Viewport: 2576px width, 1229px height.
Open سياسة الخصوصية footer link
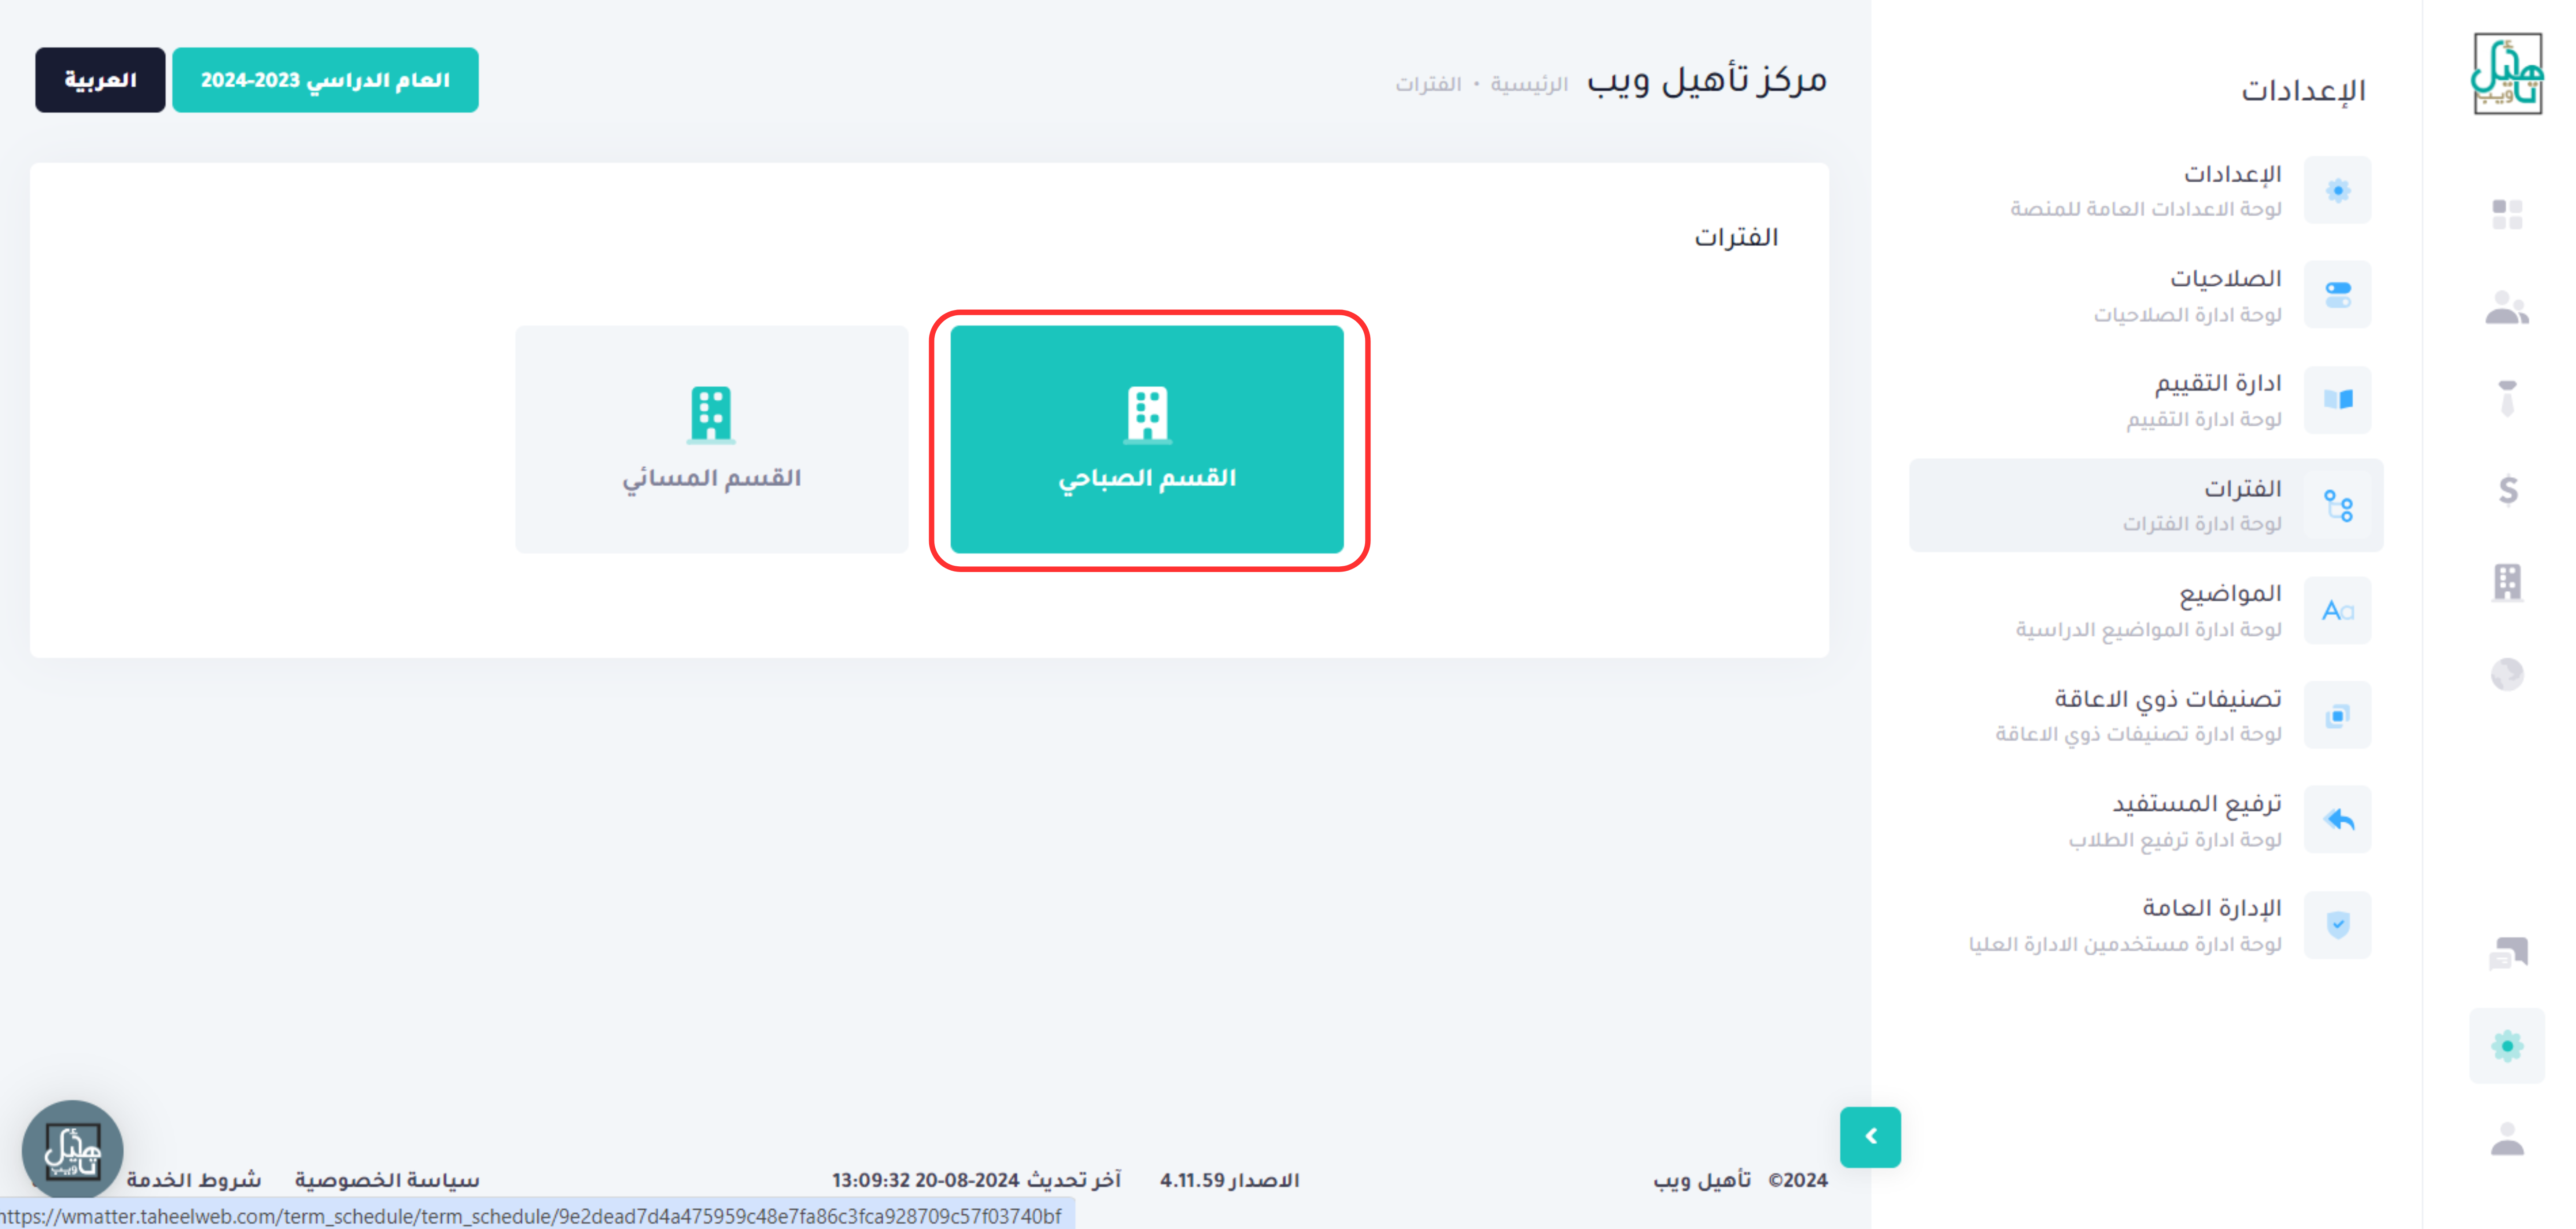pyautogui.click(x=387, y=1180)
